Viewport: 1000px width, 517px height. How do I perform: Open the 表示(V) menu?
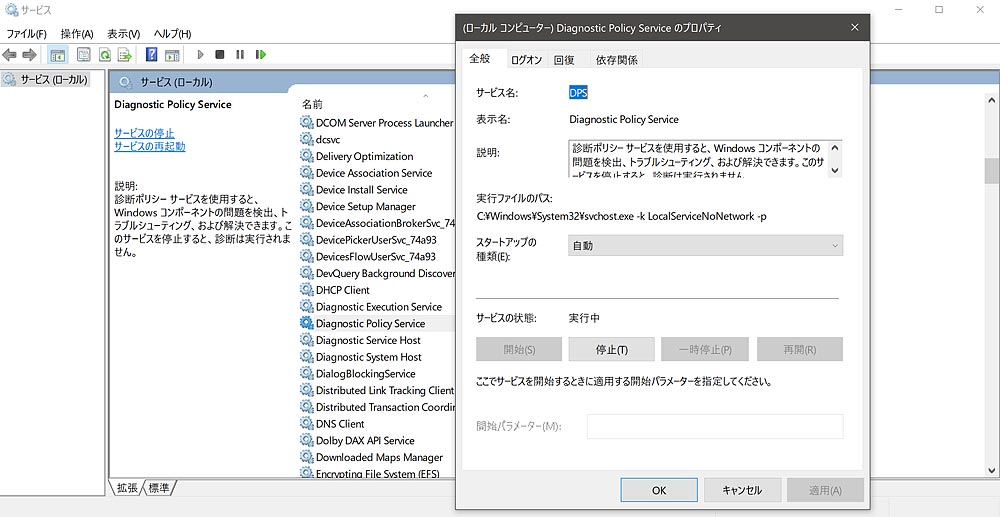coord(124,34)
